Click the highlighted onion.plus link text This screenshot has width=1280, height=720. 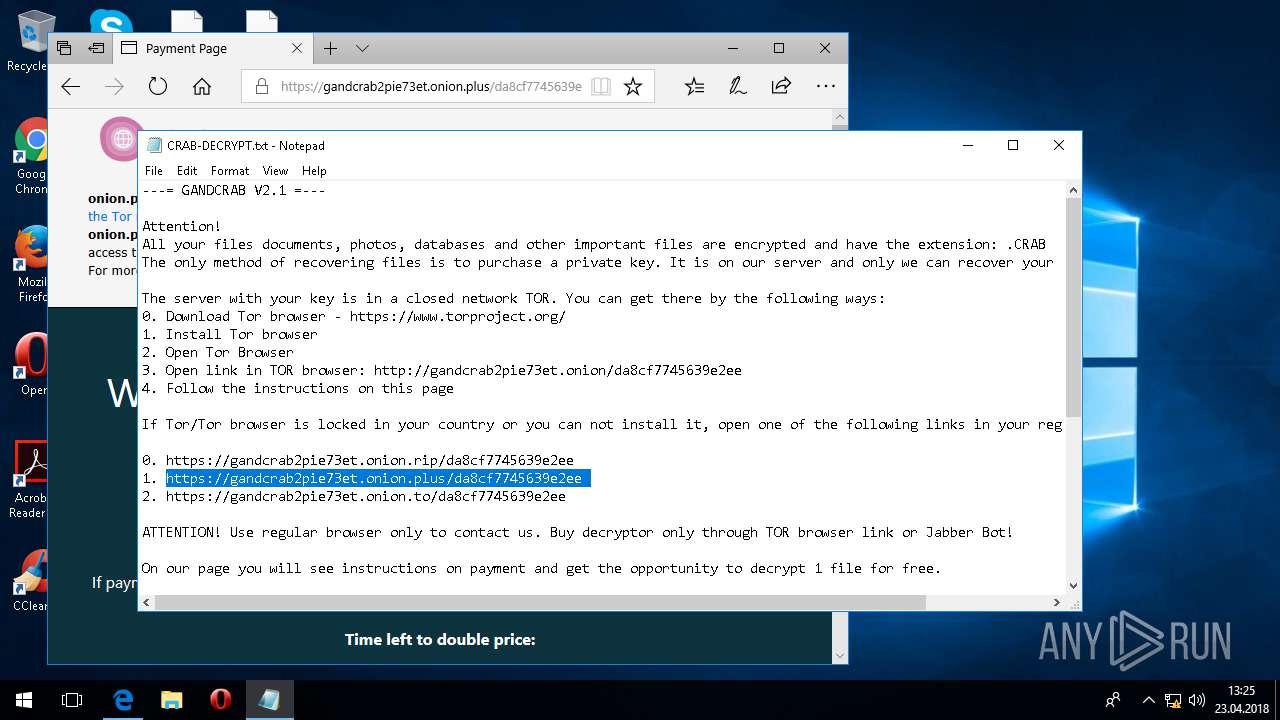point(373,478)
